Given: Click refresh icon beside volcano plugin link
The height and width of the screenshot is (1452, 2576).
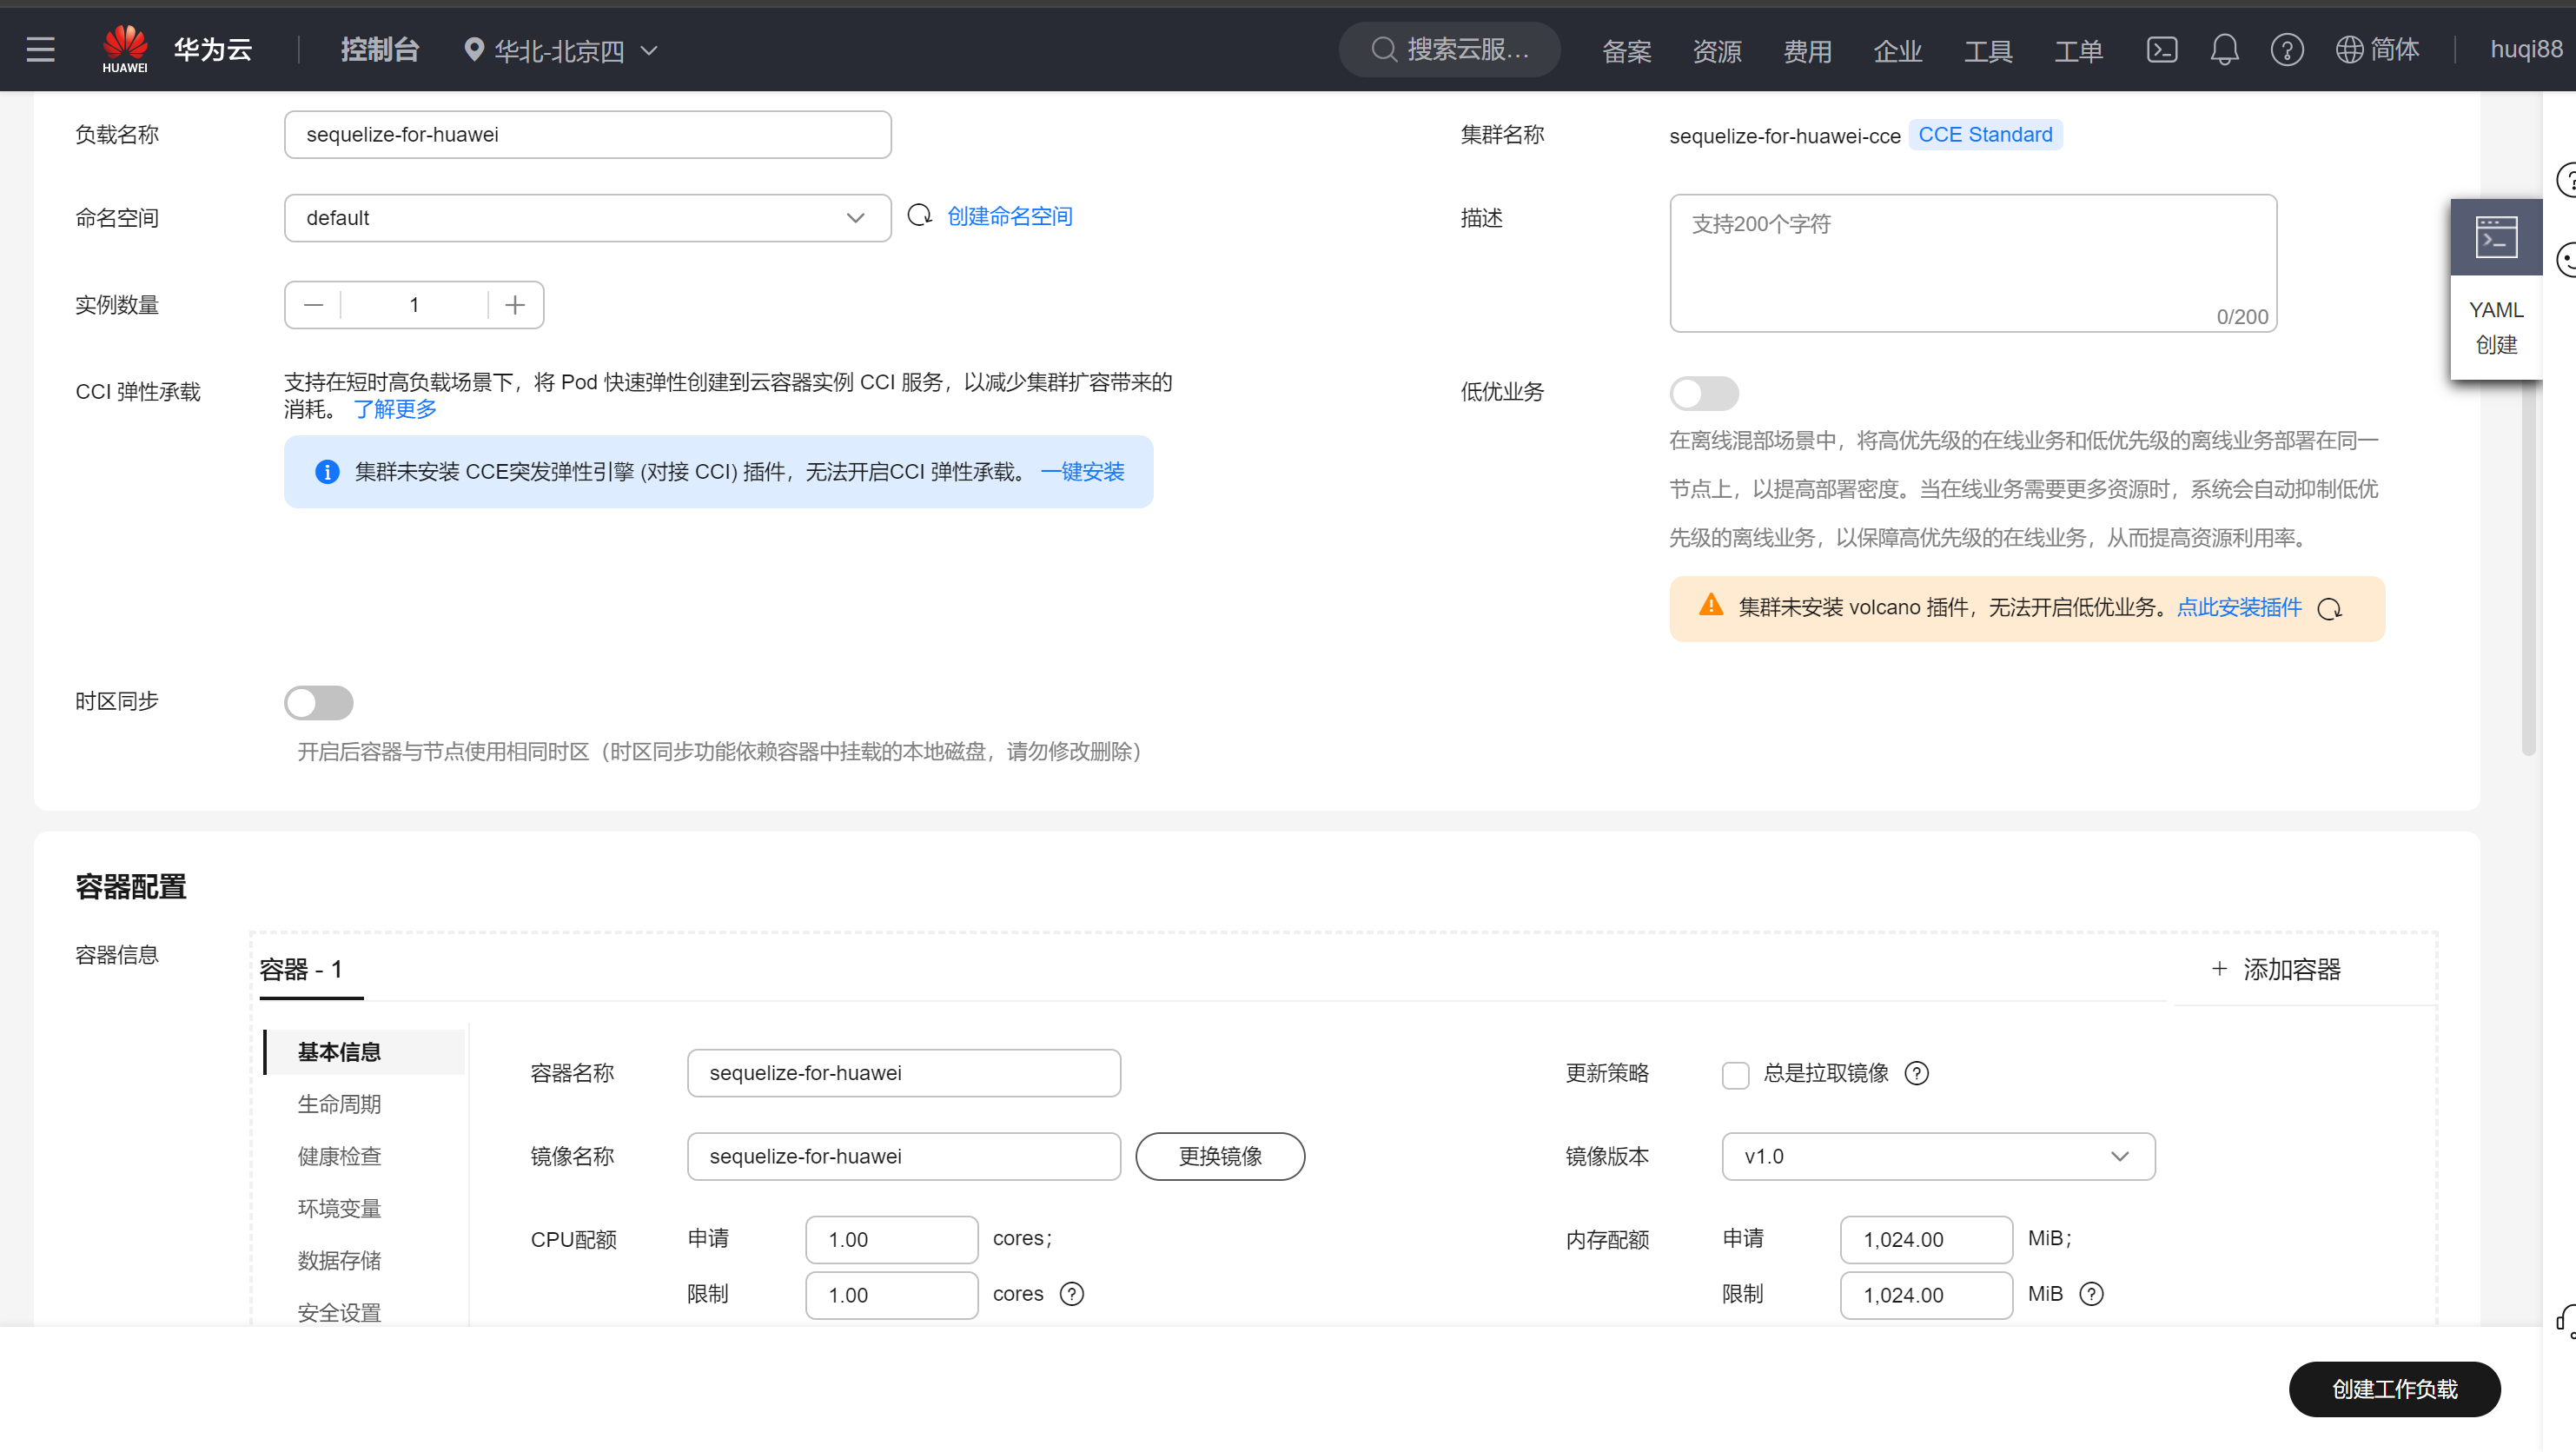Looking at the screenshot, I should coord(2329,609).
